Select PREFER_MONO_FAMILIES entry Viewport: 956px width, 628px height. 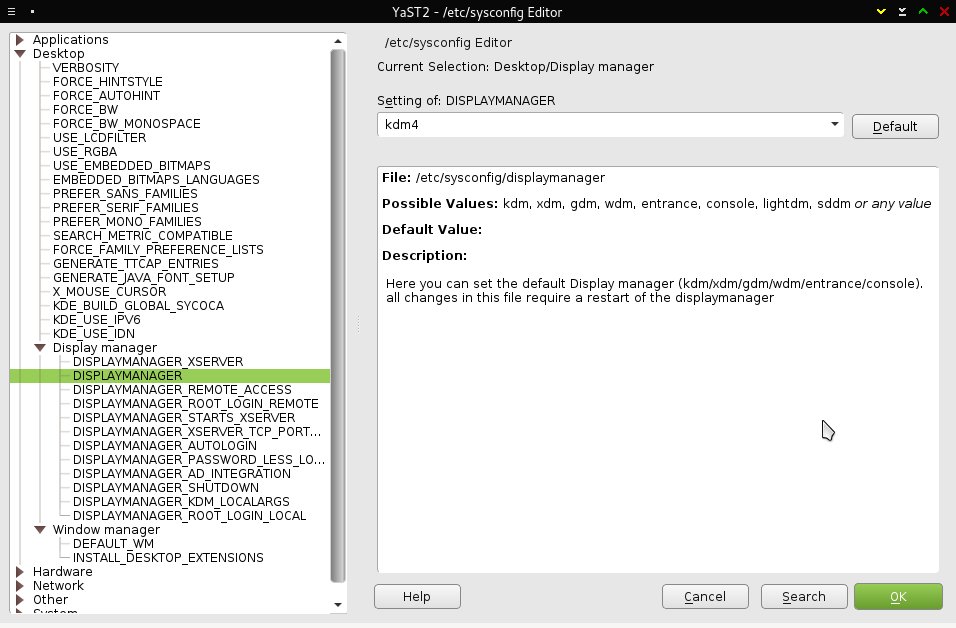click(x=127, y=222)
